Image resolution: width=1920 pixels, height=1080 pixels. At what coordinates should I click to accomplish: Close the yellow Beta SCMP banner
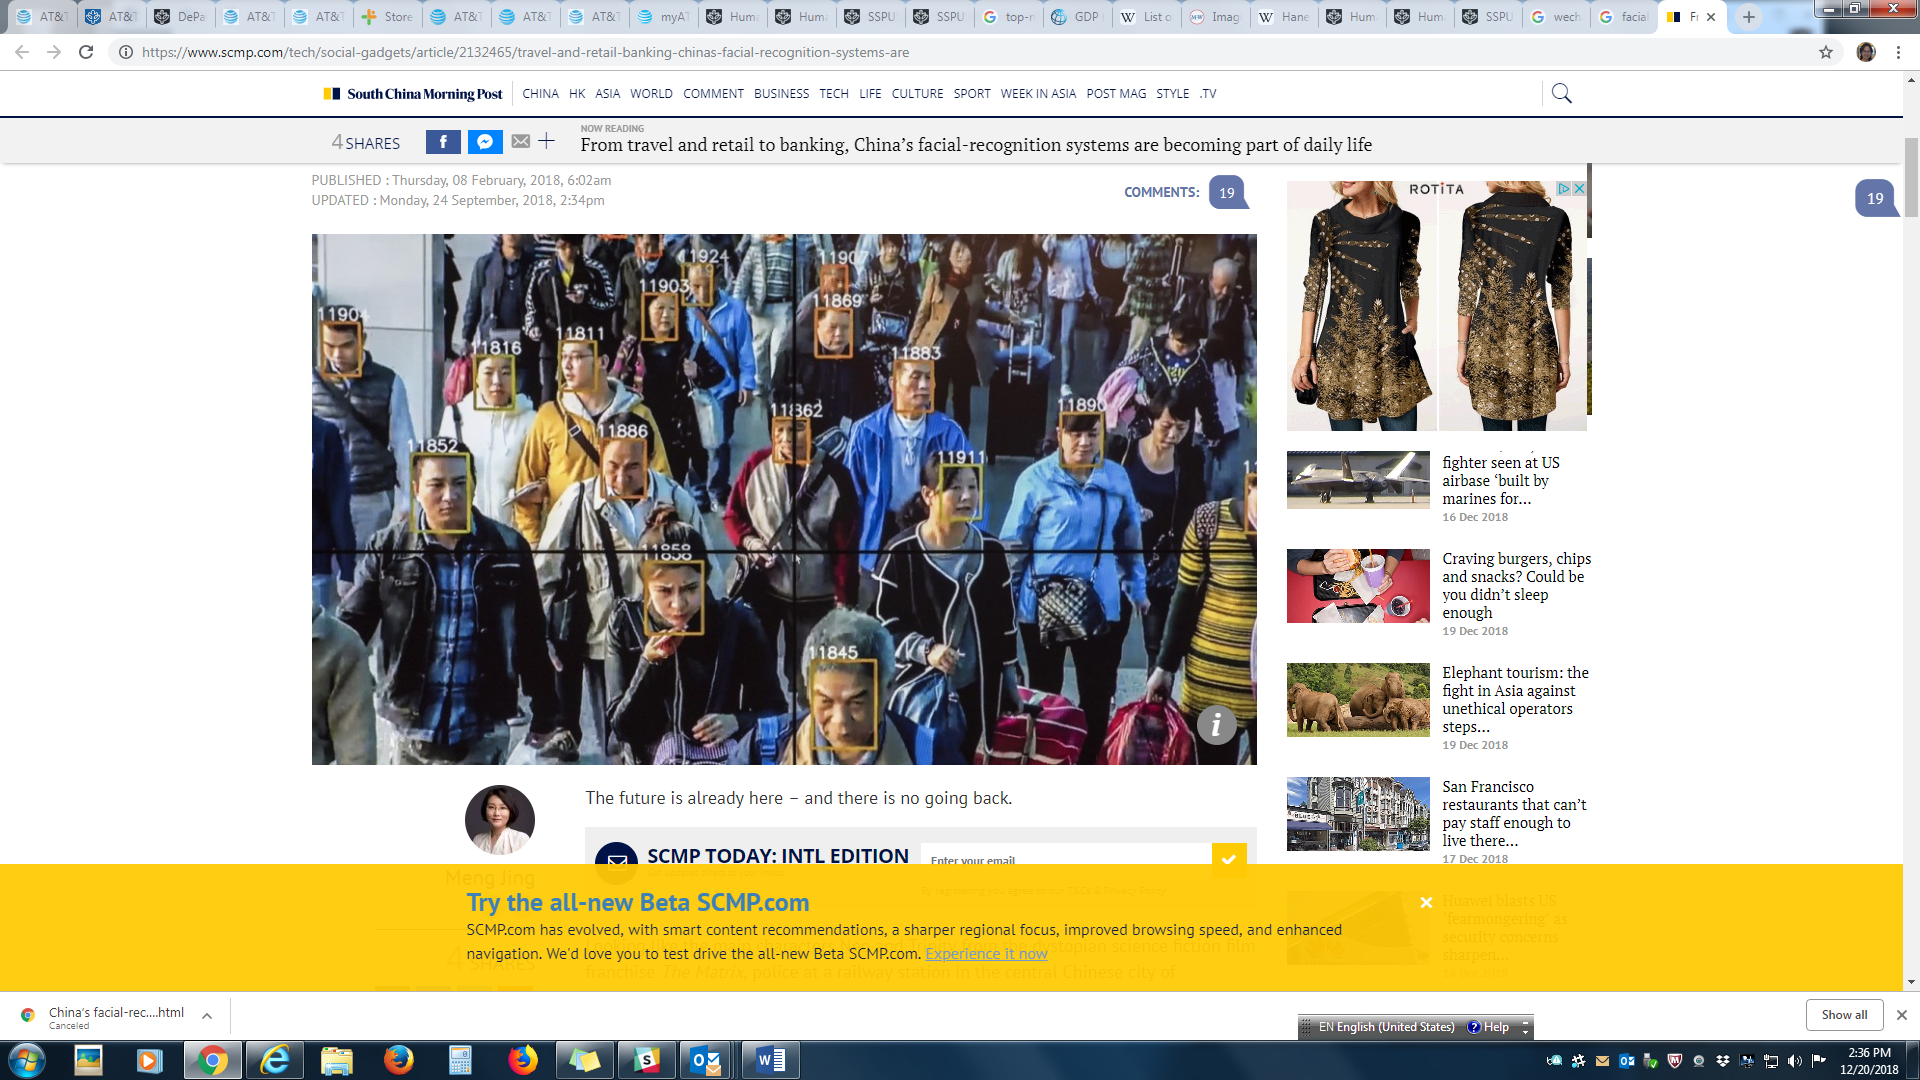[x=1426, y=902]
